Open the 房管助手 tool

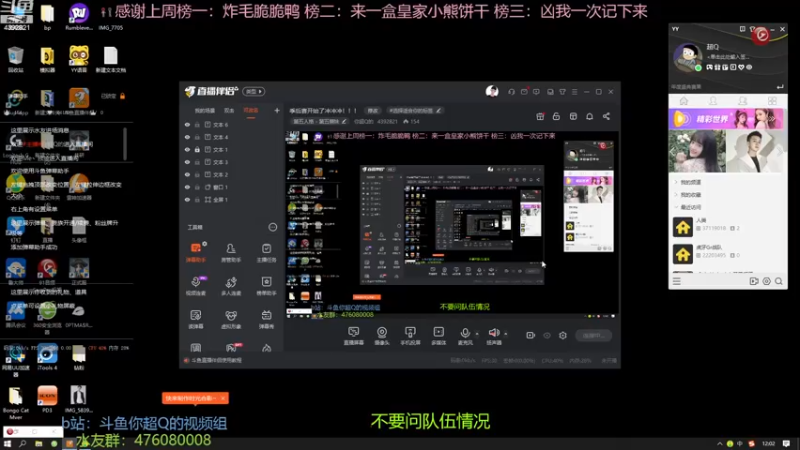[x=231, y=252]
